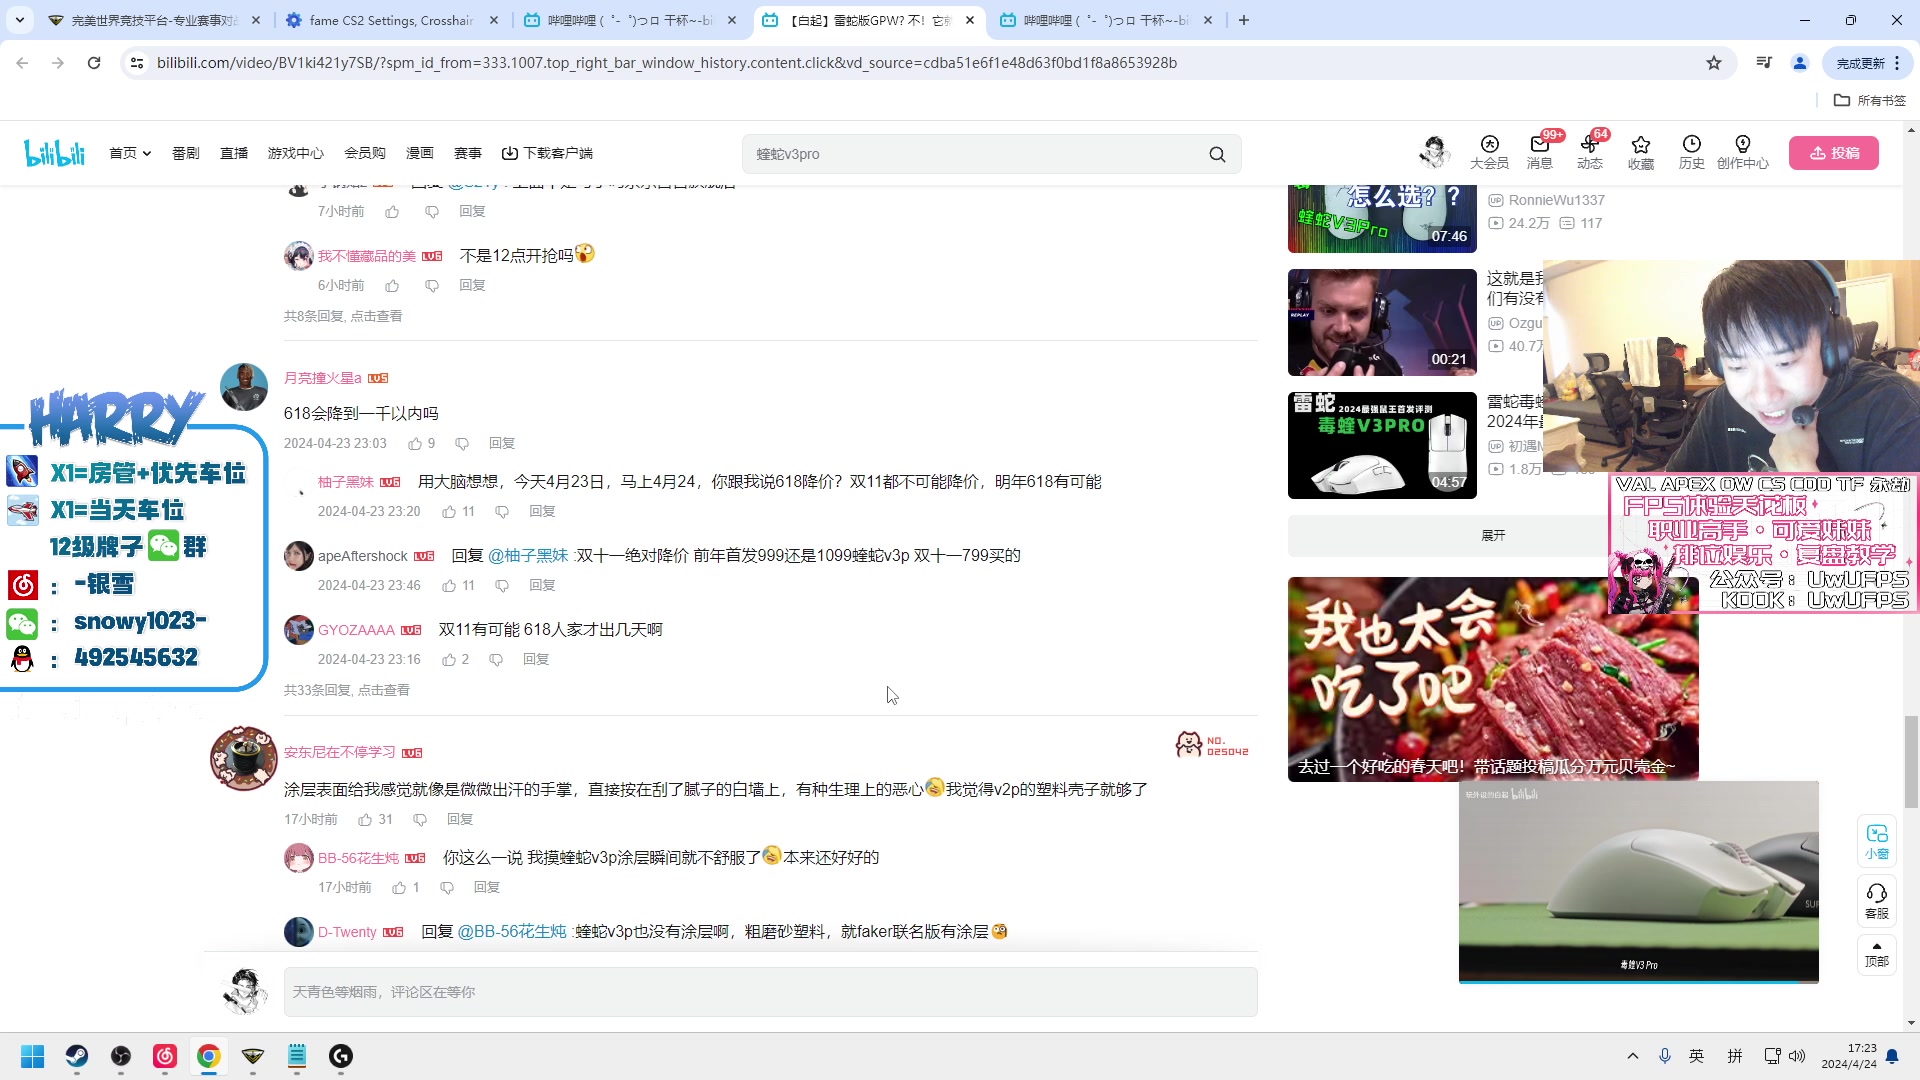Go to 番剧 section
Viewport: 1920px width, 1080px height.
click(x=186, y=153)
